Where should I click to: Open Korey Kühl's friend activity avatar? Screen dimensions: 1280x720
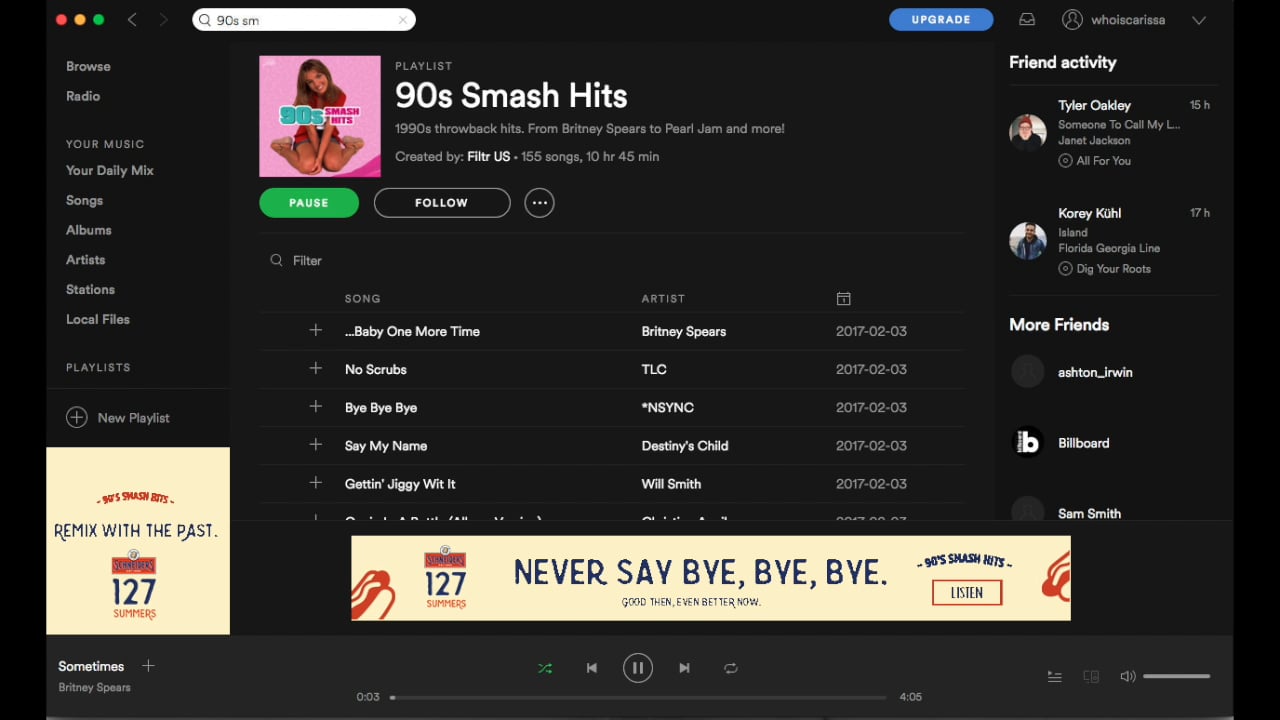click(x=1028, y=240)
